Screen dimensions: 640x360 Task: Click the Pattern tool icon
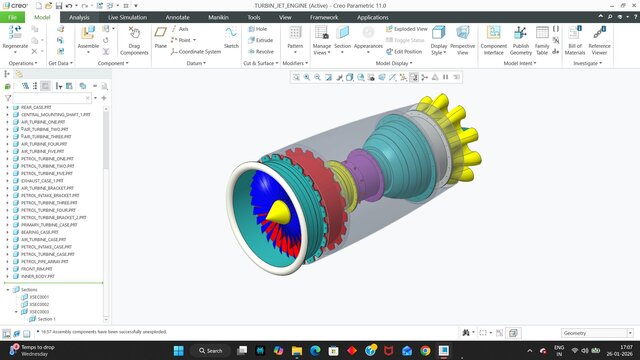pyautogui.click(x=295, y=32)
